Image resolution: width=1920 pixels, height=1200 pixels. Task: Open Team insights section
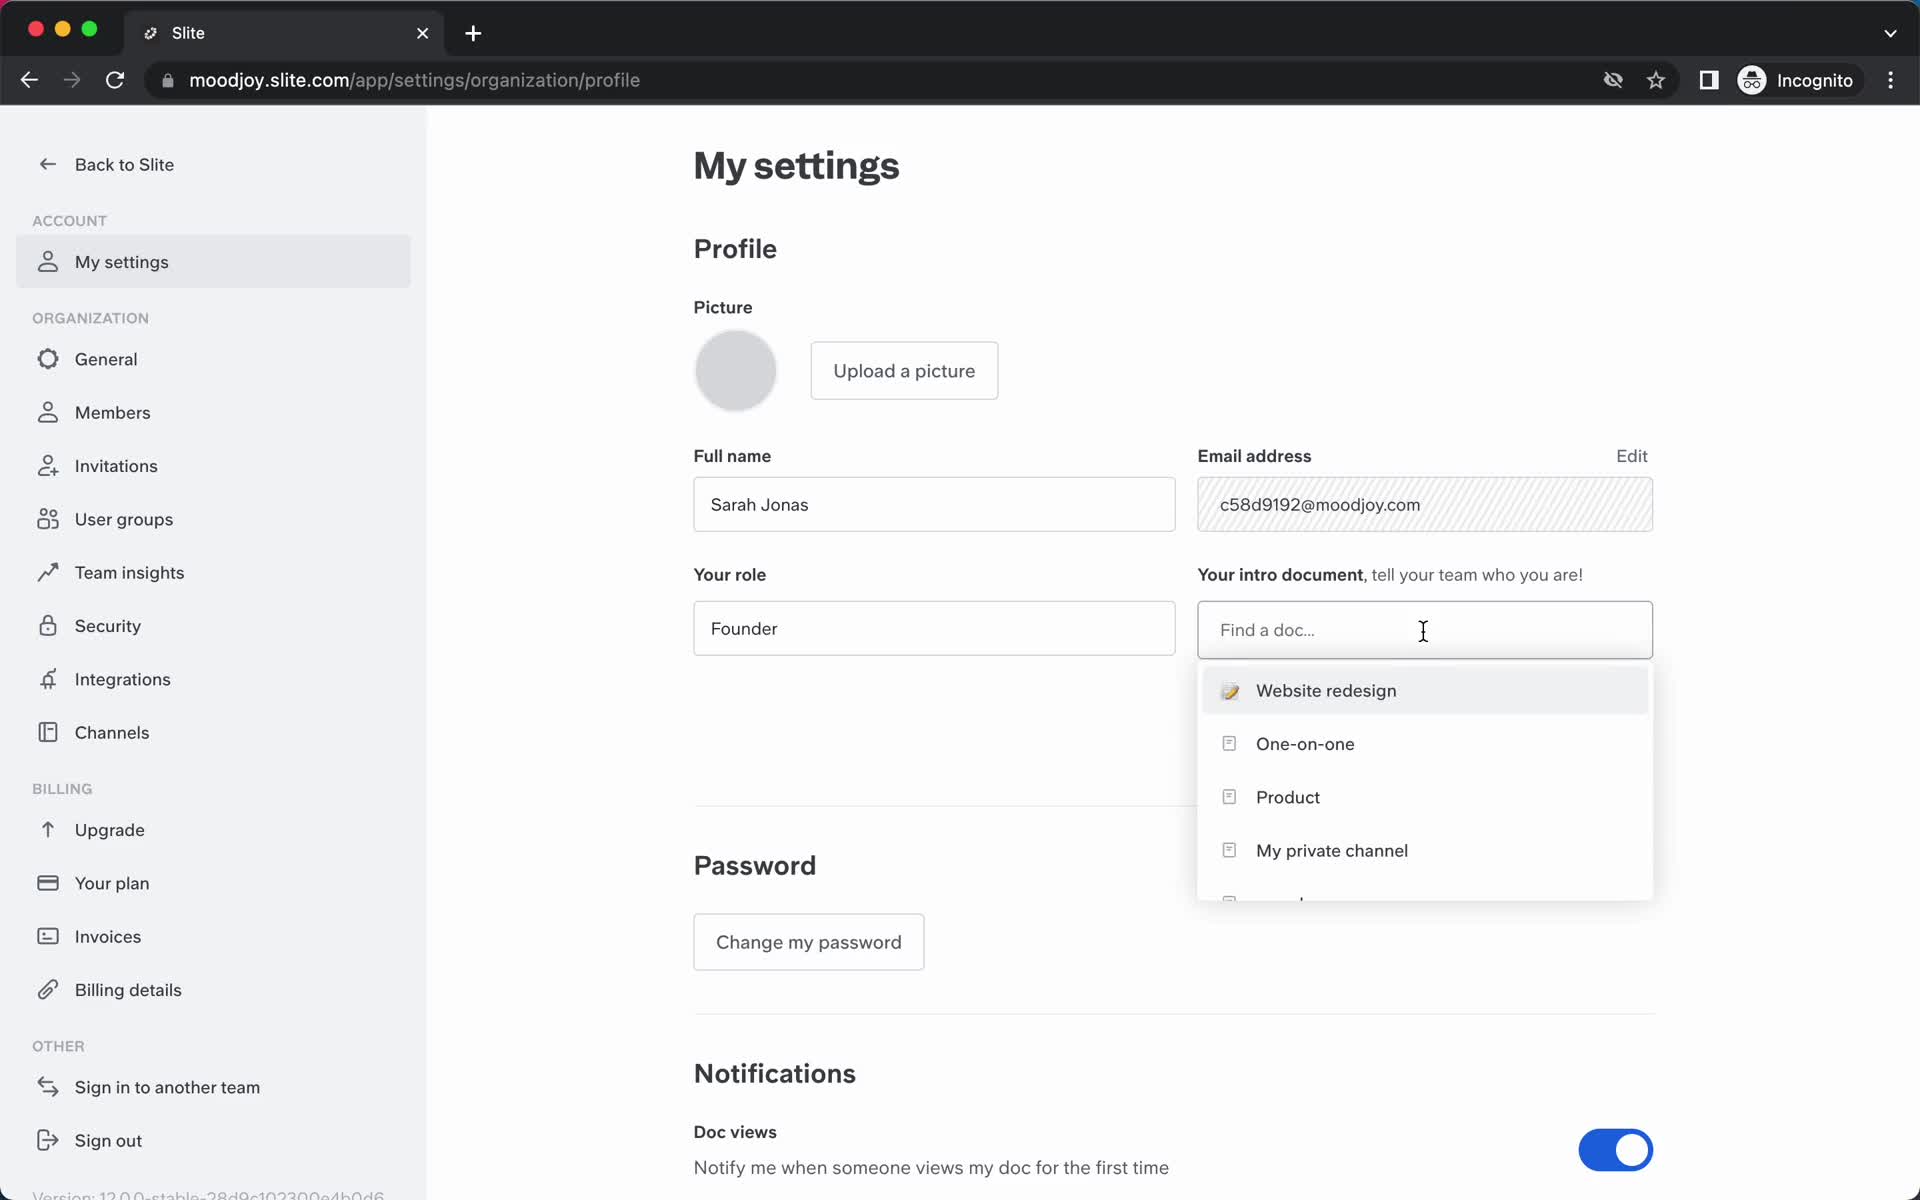pos(213,572)
